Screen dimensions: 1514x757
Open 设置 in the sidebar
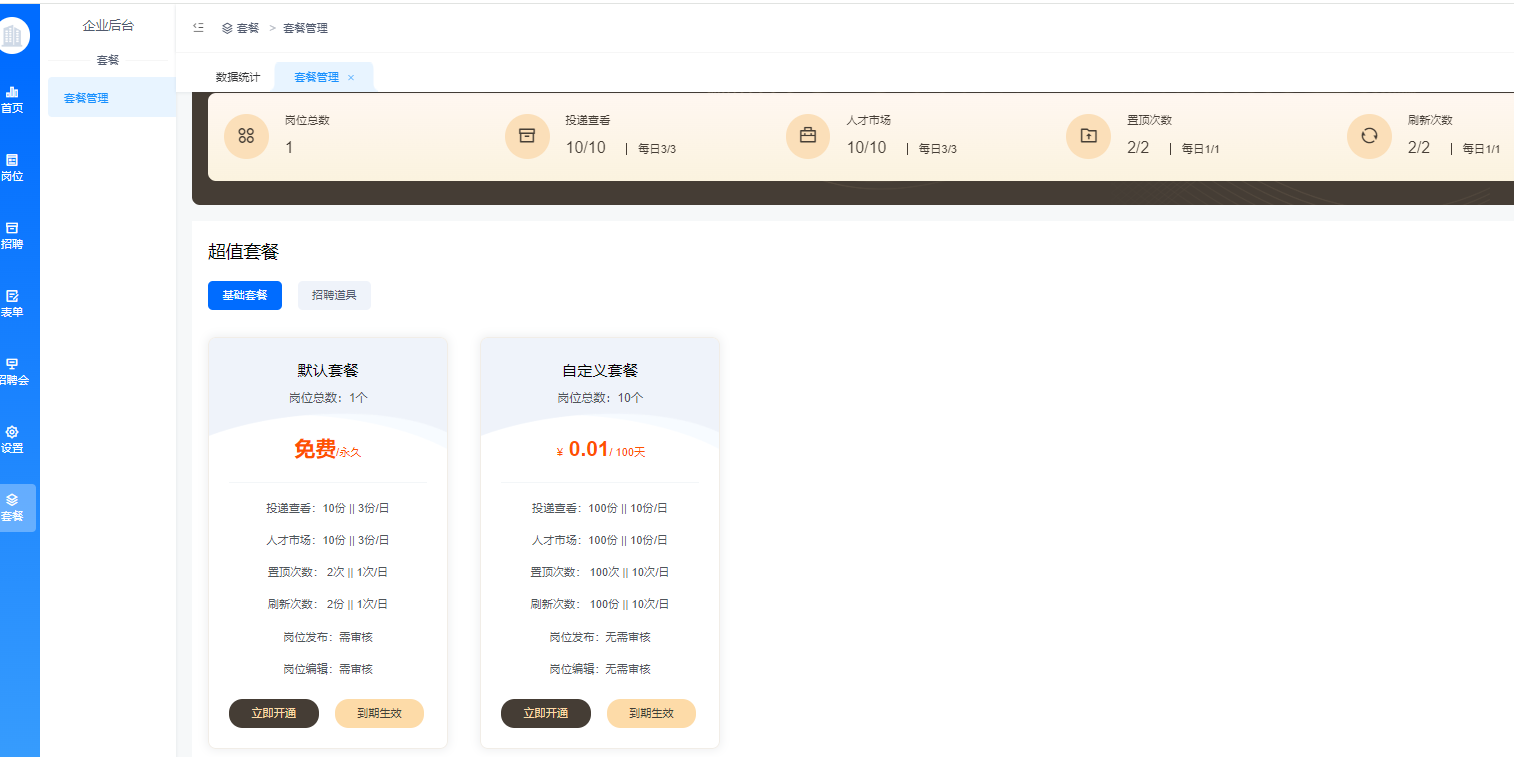tap(13, 439)
